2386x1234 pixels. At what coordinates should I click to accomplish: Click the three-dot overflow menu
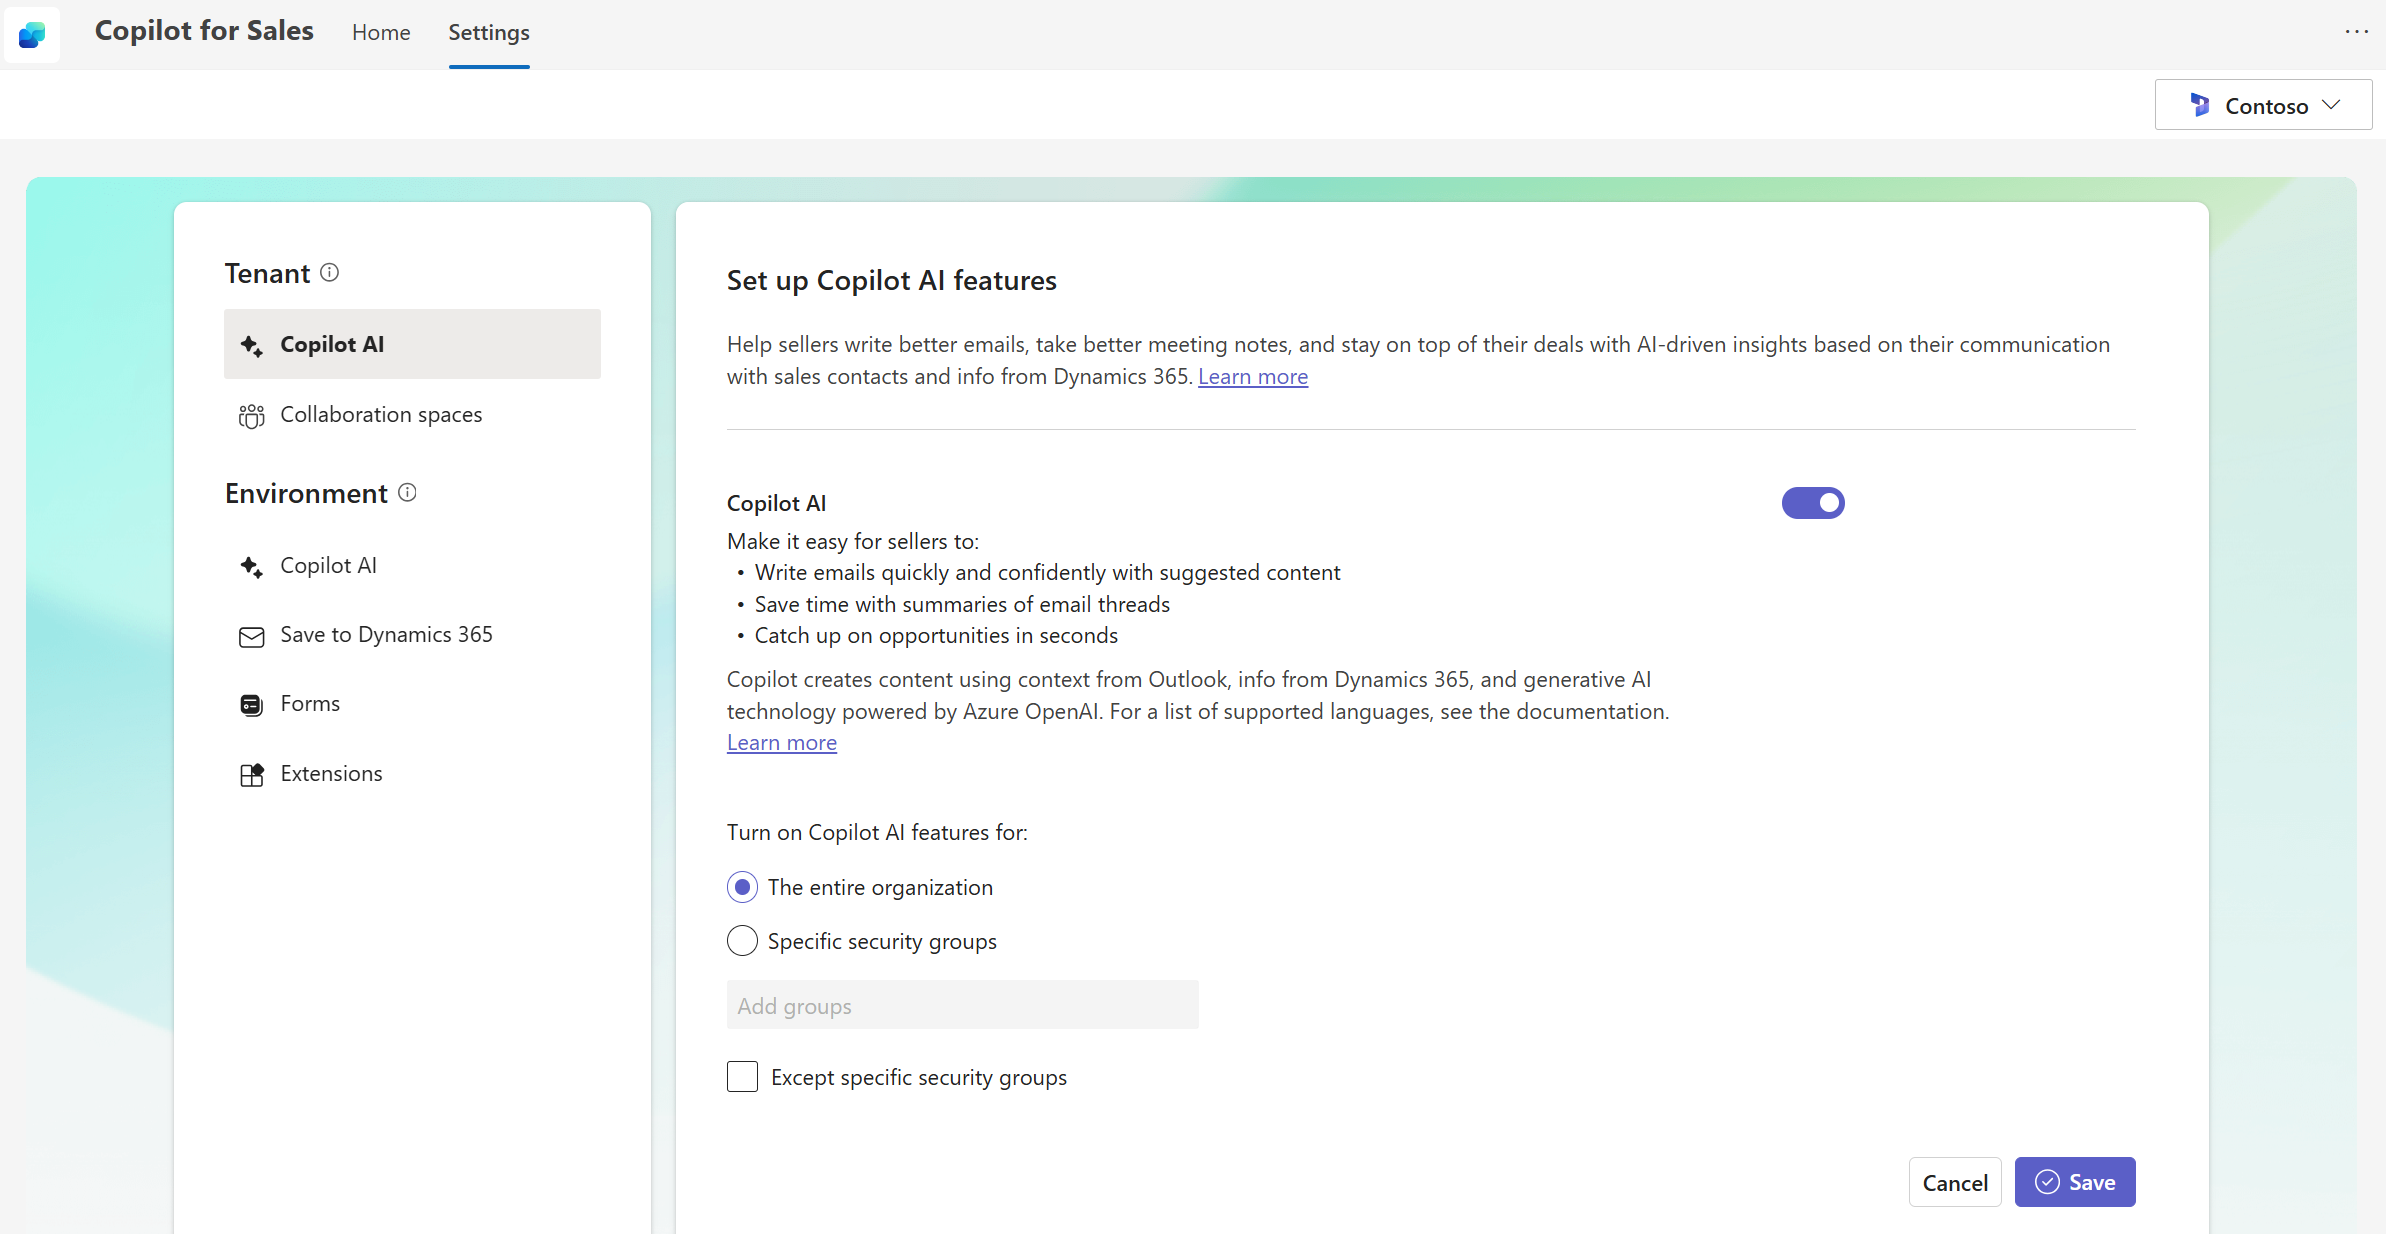(x=2358, y=31)
